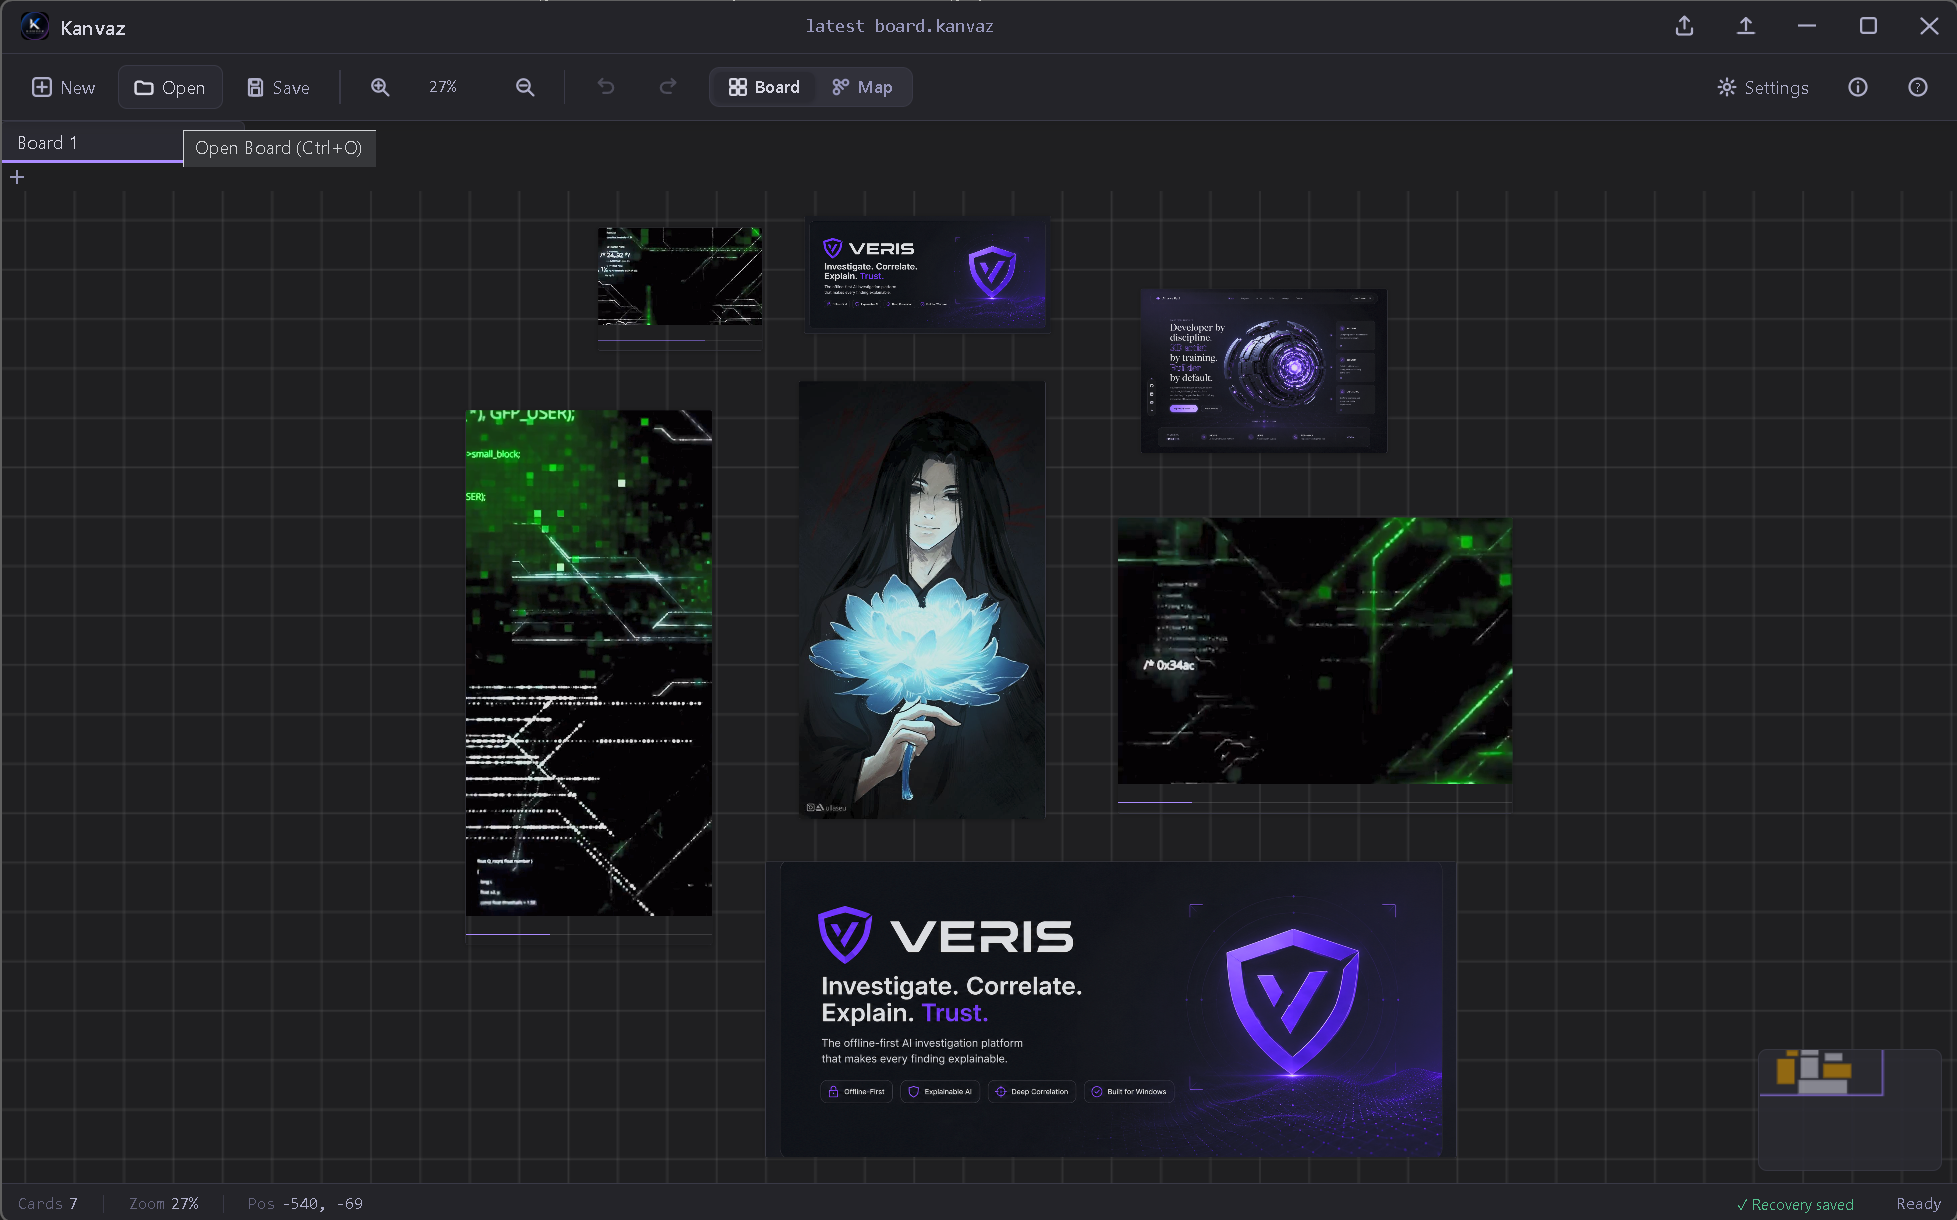
Task: Create a new board with New button
Action: click(64, 88)
